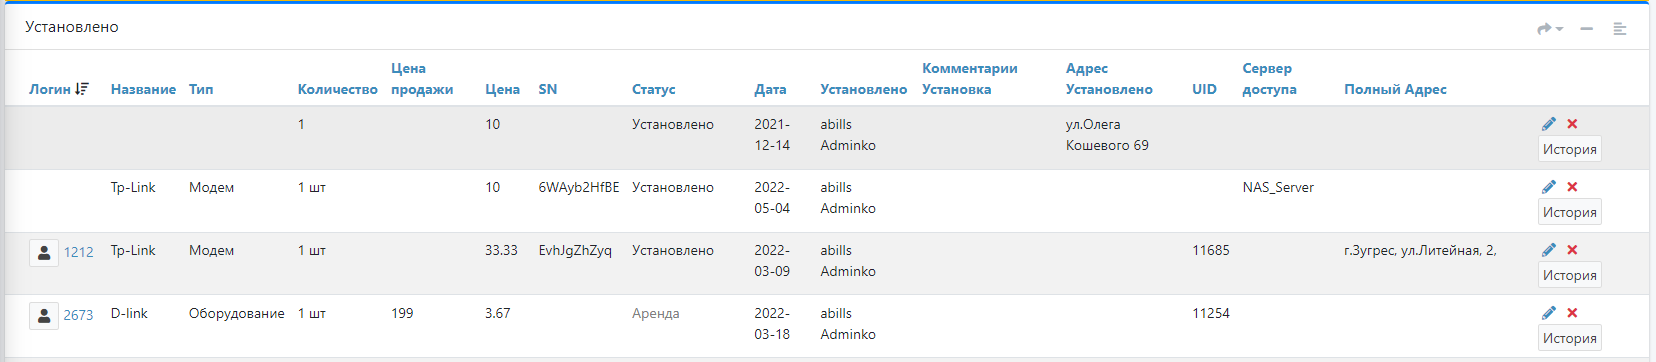Sort by the Полный Адрес column header
This screenshot has height=362, width=1656.
click(1395, 89)
